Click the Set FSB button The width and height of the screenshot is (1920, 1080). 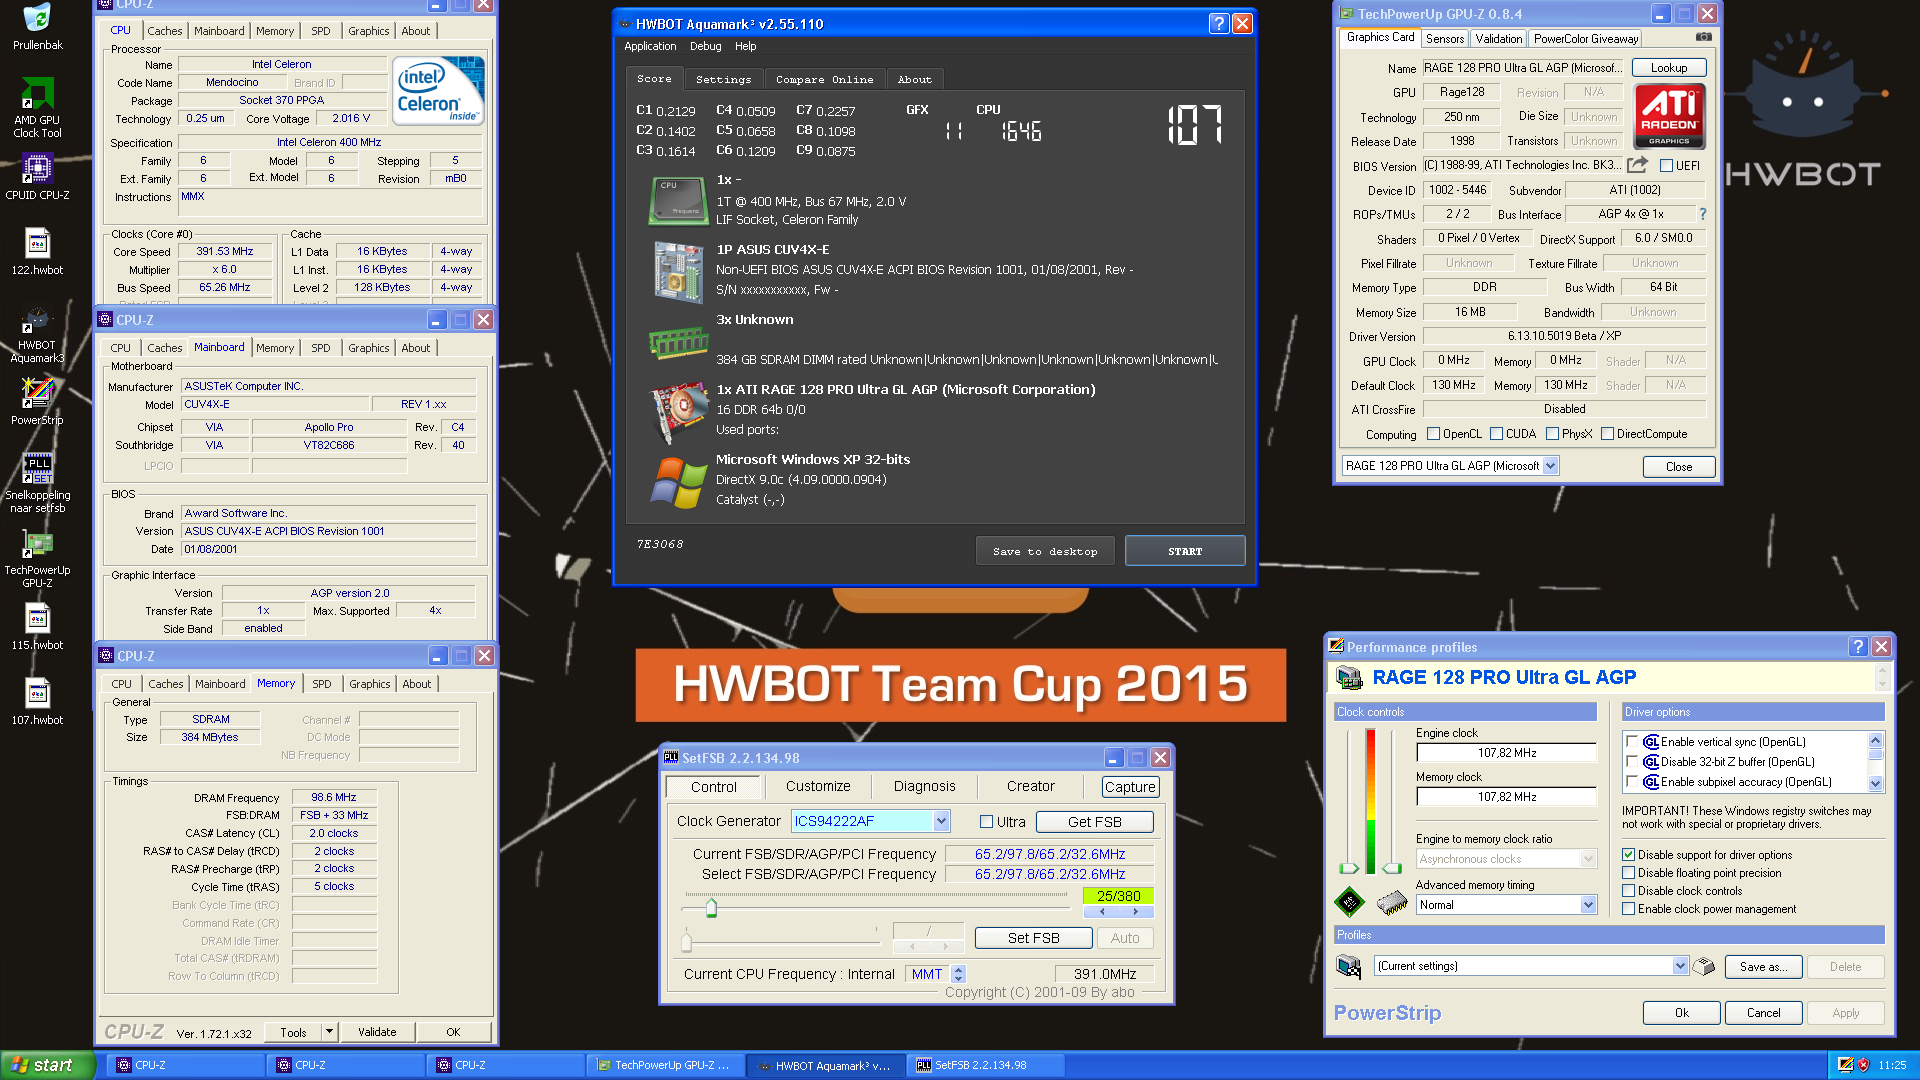(x=1033, y=938)
